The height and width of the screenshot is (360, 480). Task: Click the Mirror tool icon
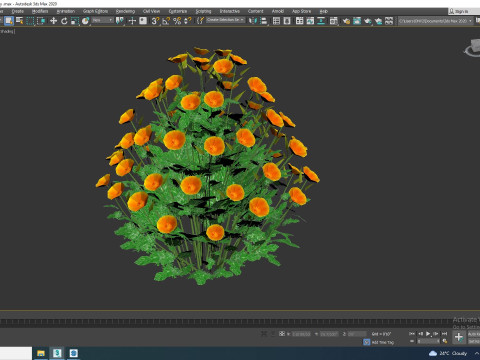253,21
